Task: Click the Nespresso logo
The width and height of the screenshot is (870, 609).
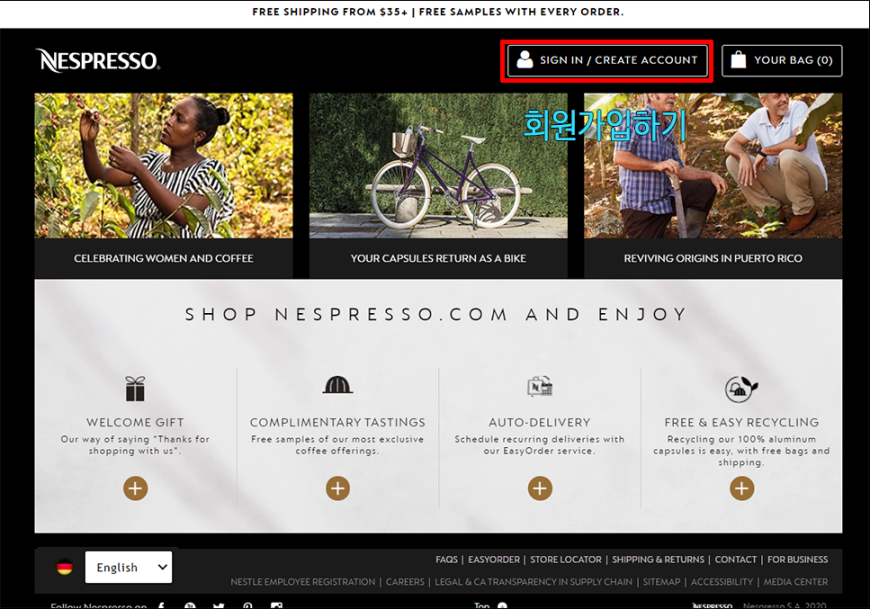Action: coord(98,60)
